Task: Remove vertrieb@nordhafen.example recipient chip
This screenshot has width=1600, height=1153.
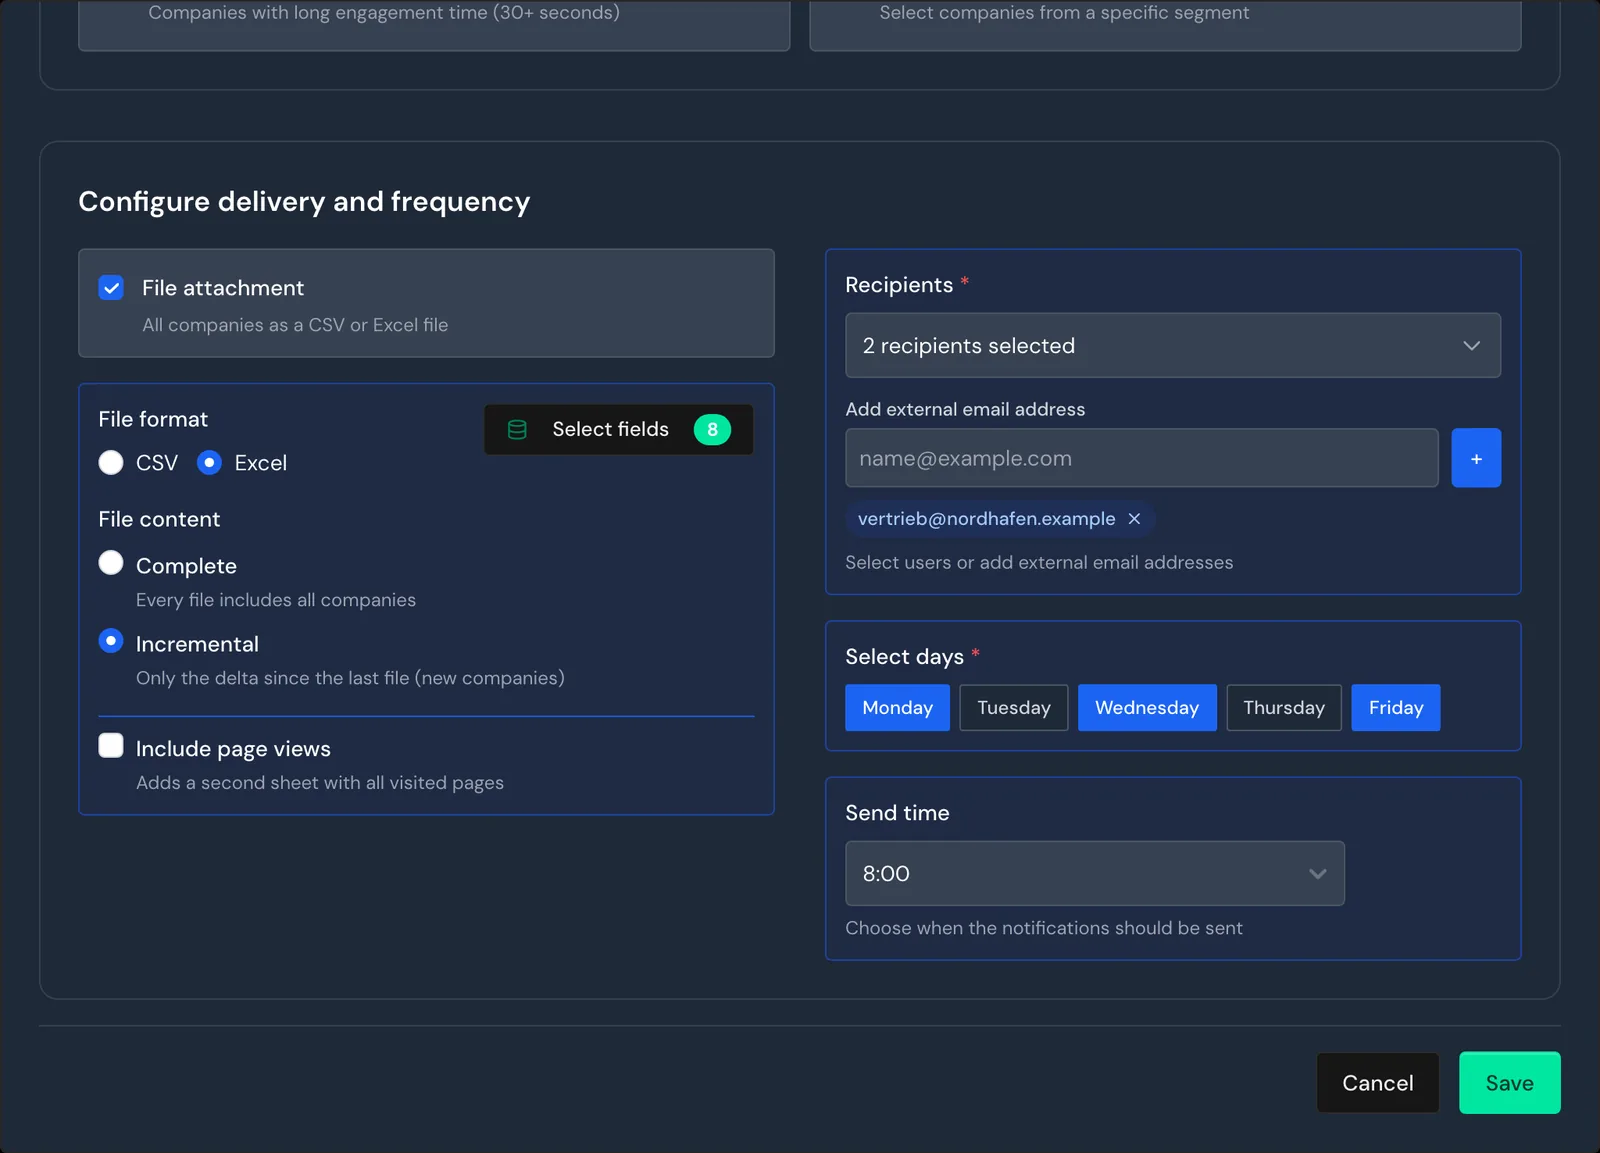Action: coord(1134,519)
